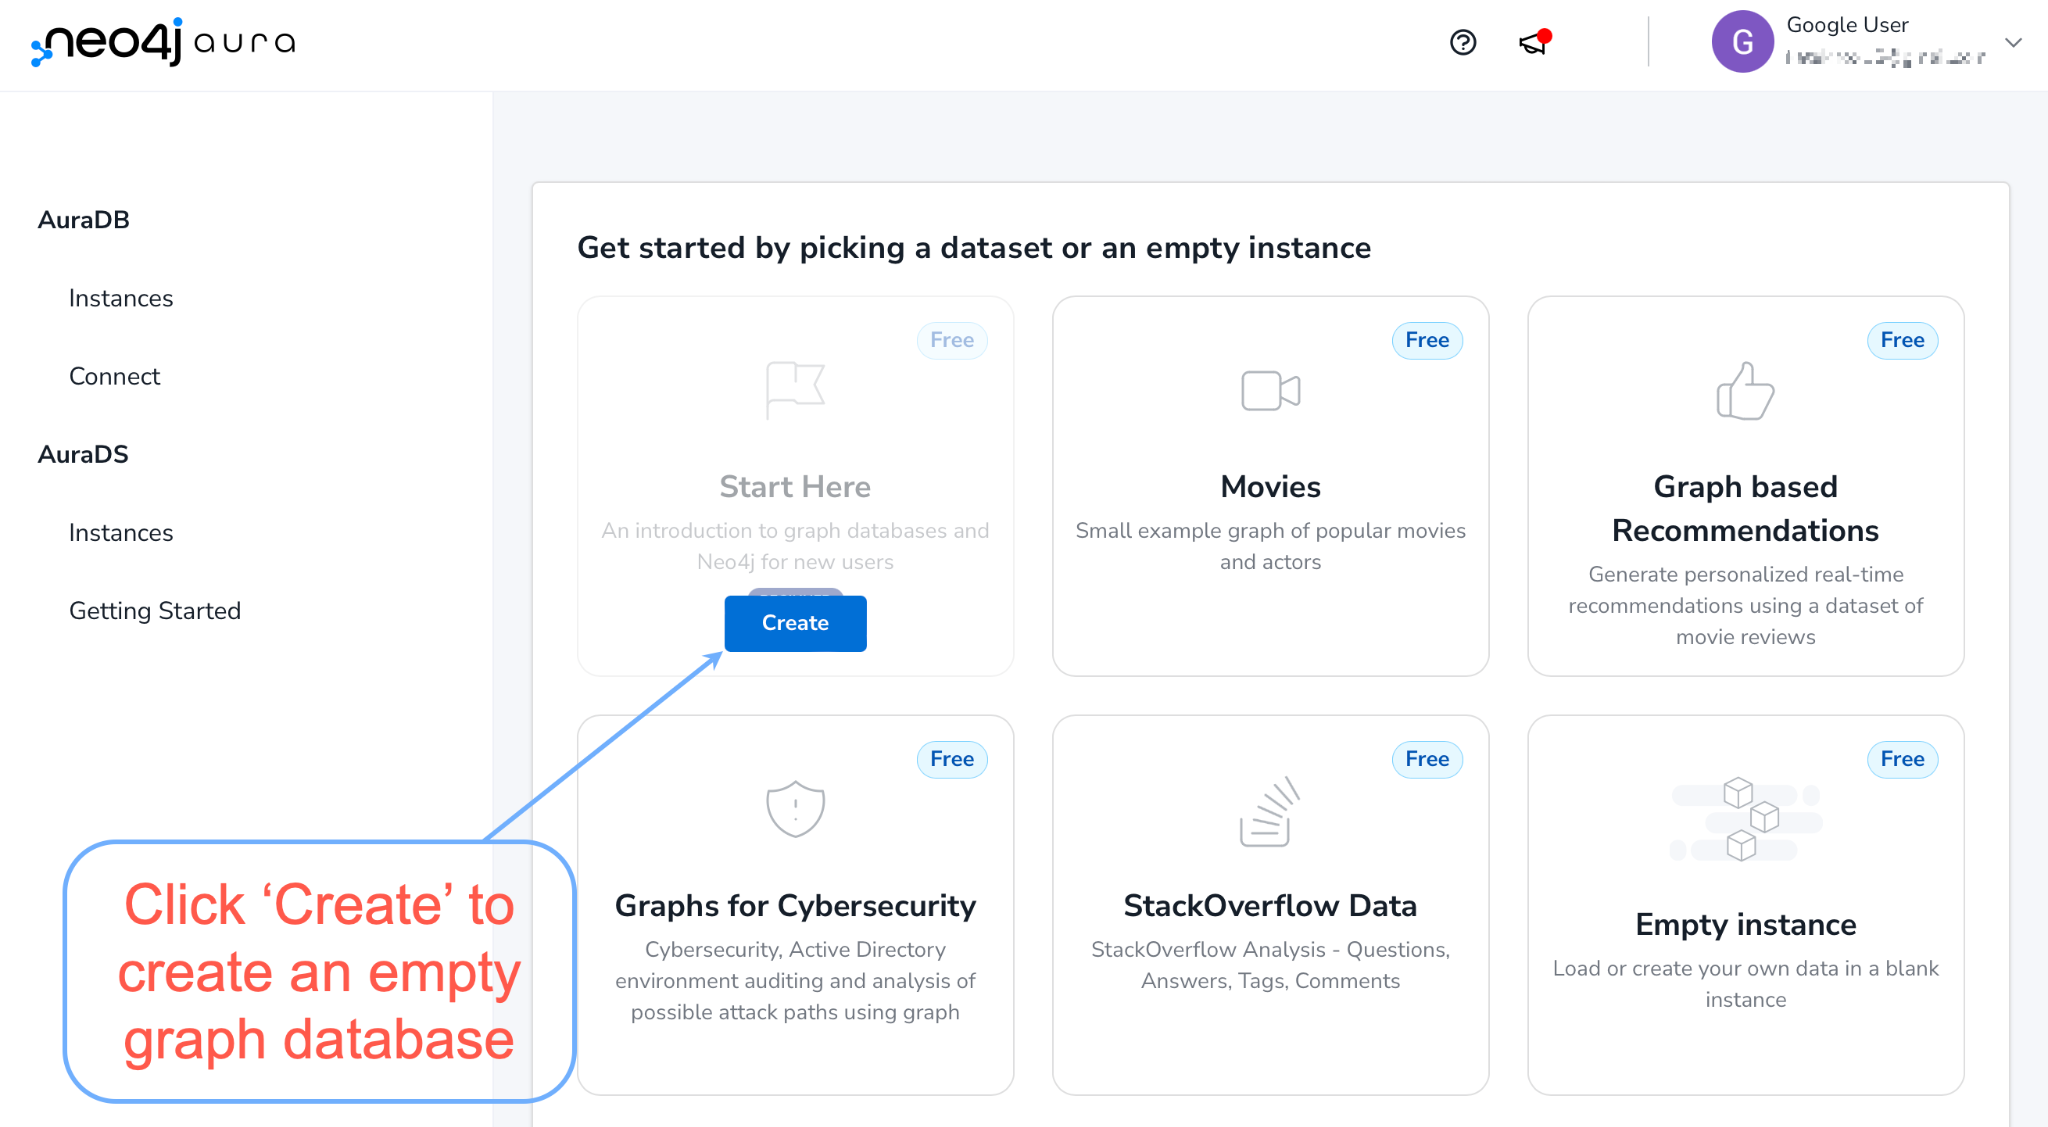2048x1127 pixels.
Task: Click the Start Here title
Action: click(x=795, y=487)
